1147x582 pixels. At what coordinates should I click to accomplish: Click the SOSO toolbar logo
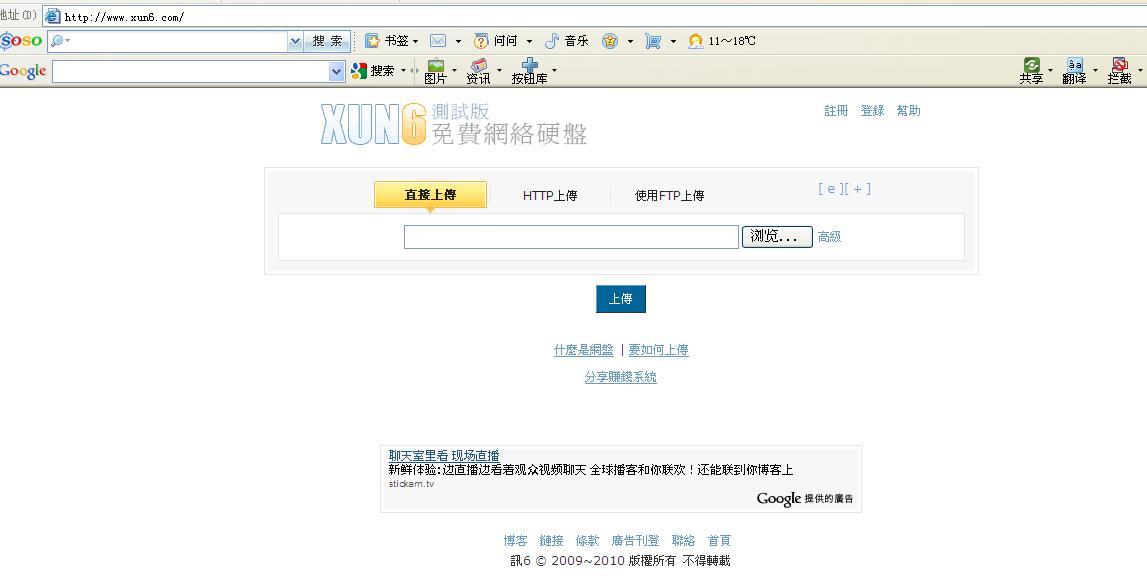pyautogui.click(x=21, y=41)
